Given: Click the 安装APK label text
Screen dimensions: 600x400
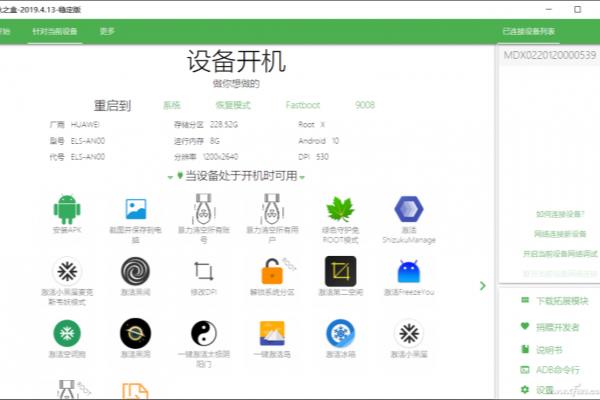Looking at the screenshot, I should click(x=67, y=230).
